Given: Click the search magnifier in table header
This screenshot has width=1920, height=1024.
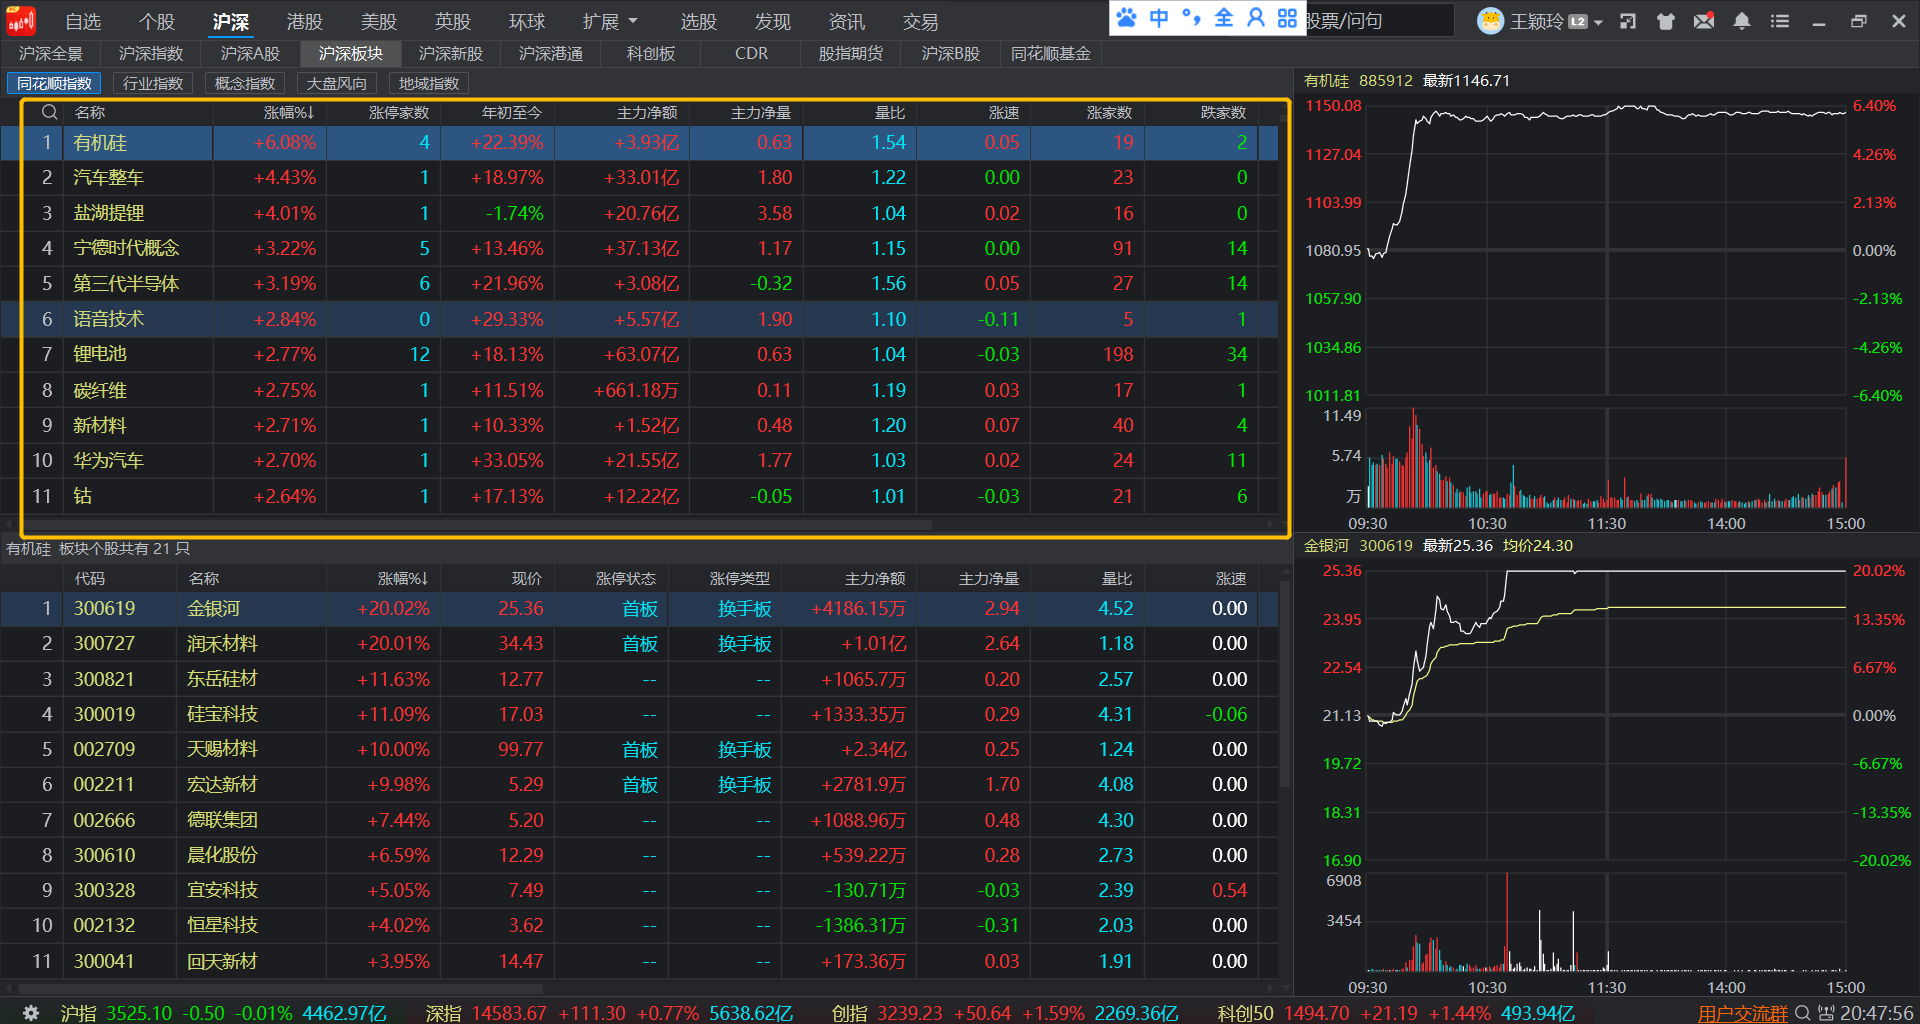Looking at the screenshot, I should (x=49, y=112).
